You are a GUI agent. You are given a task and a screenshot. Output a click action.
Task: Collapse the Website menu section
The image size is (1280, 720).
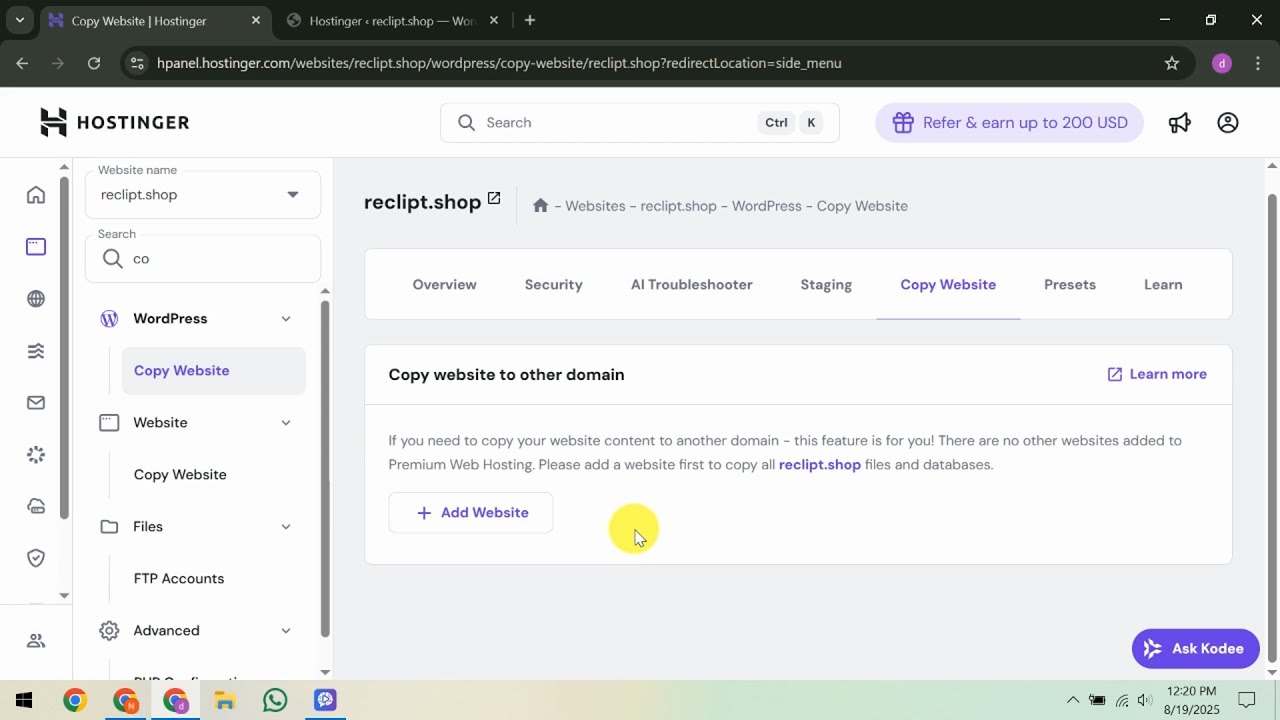click(286, 423)
